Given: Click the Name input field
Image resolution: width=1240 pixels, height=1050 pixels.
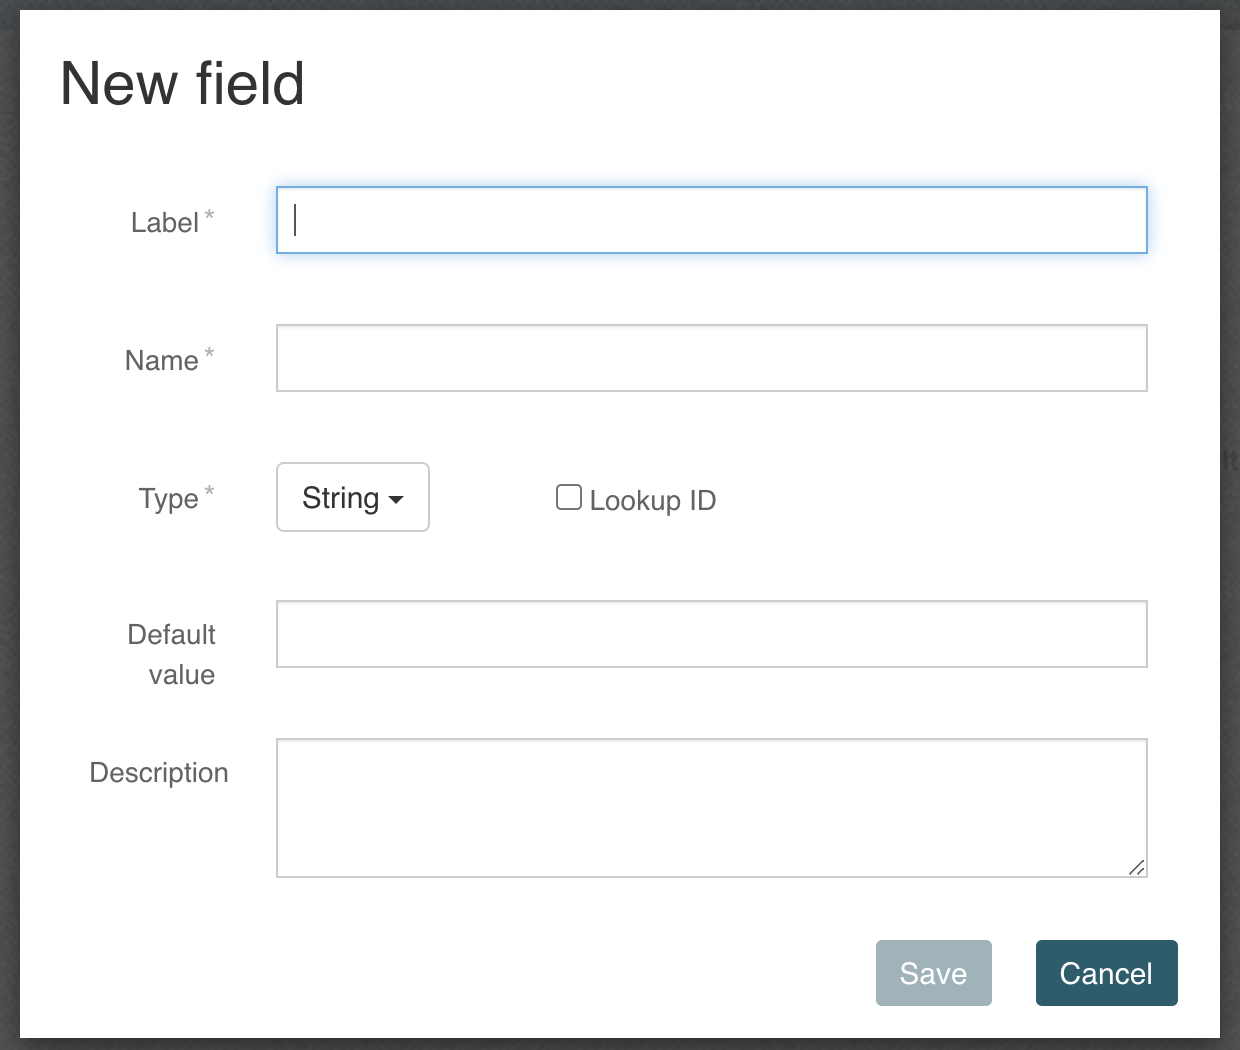Looking at the screenshot, I should (711, 357).
